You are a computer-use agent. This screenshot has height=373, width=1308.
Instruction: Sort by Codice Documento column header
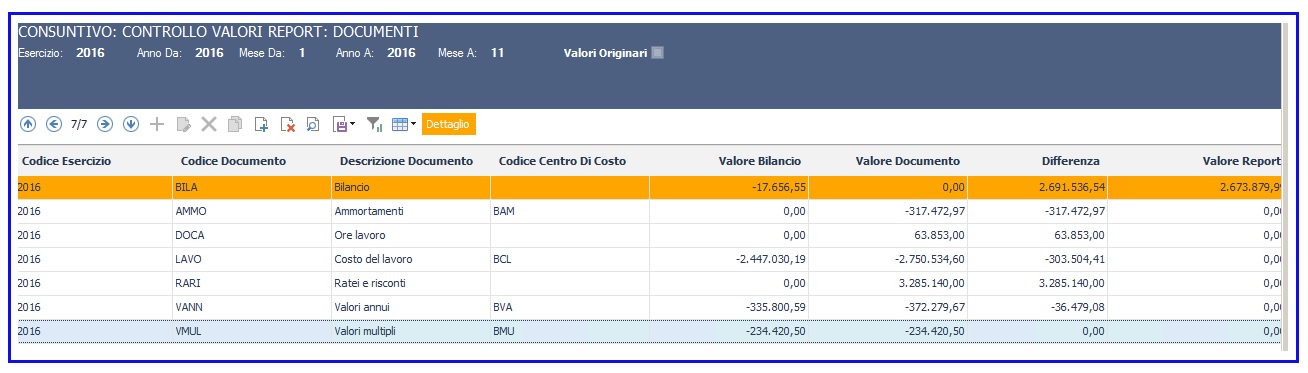point(233,161)
